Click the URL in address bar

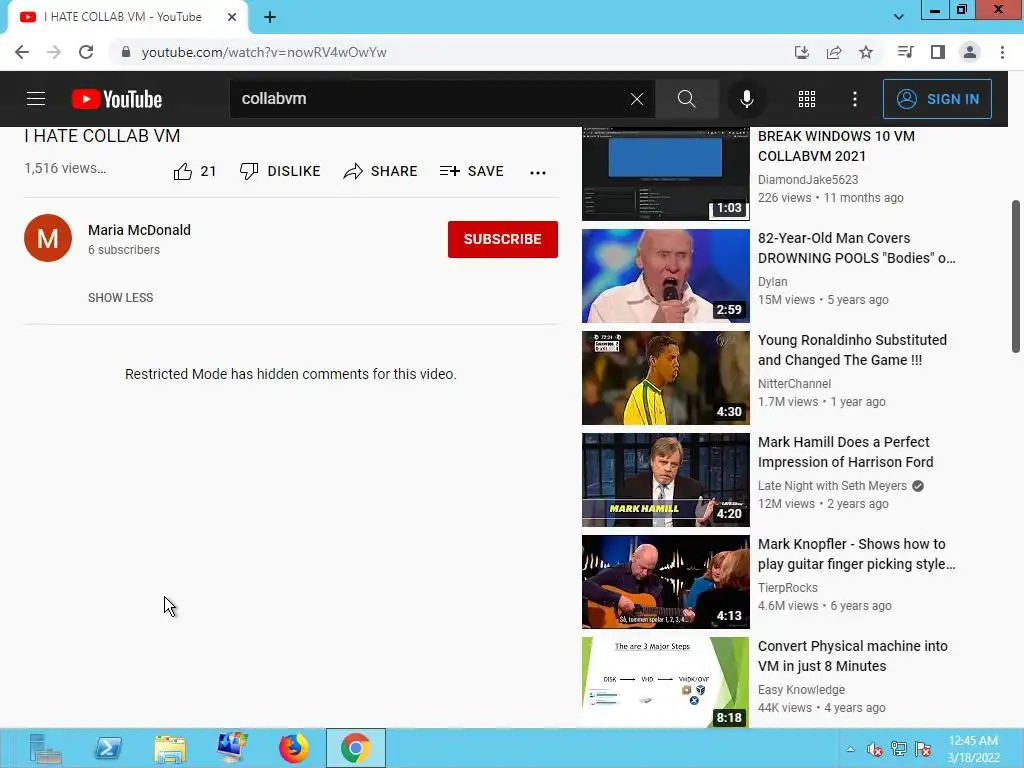pyautogui.click(x=264, y=52)
